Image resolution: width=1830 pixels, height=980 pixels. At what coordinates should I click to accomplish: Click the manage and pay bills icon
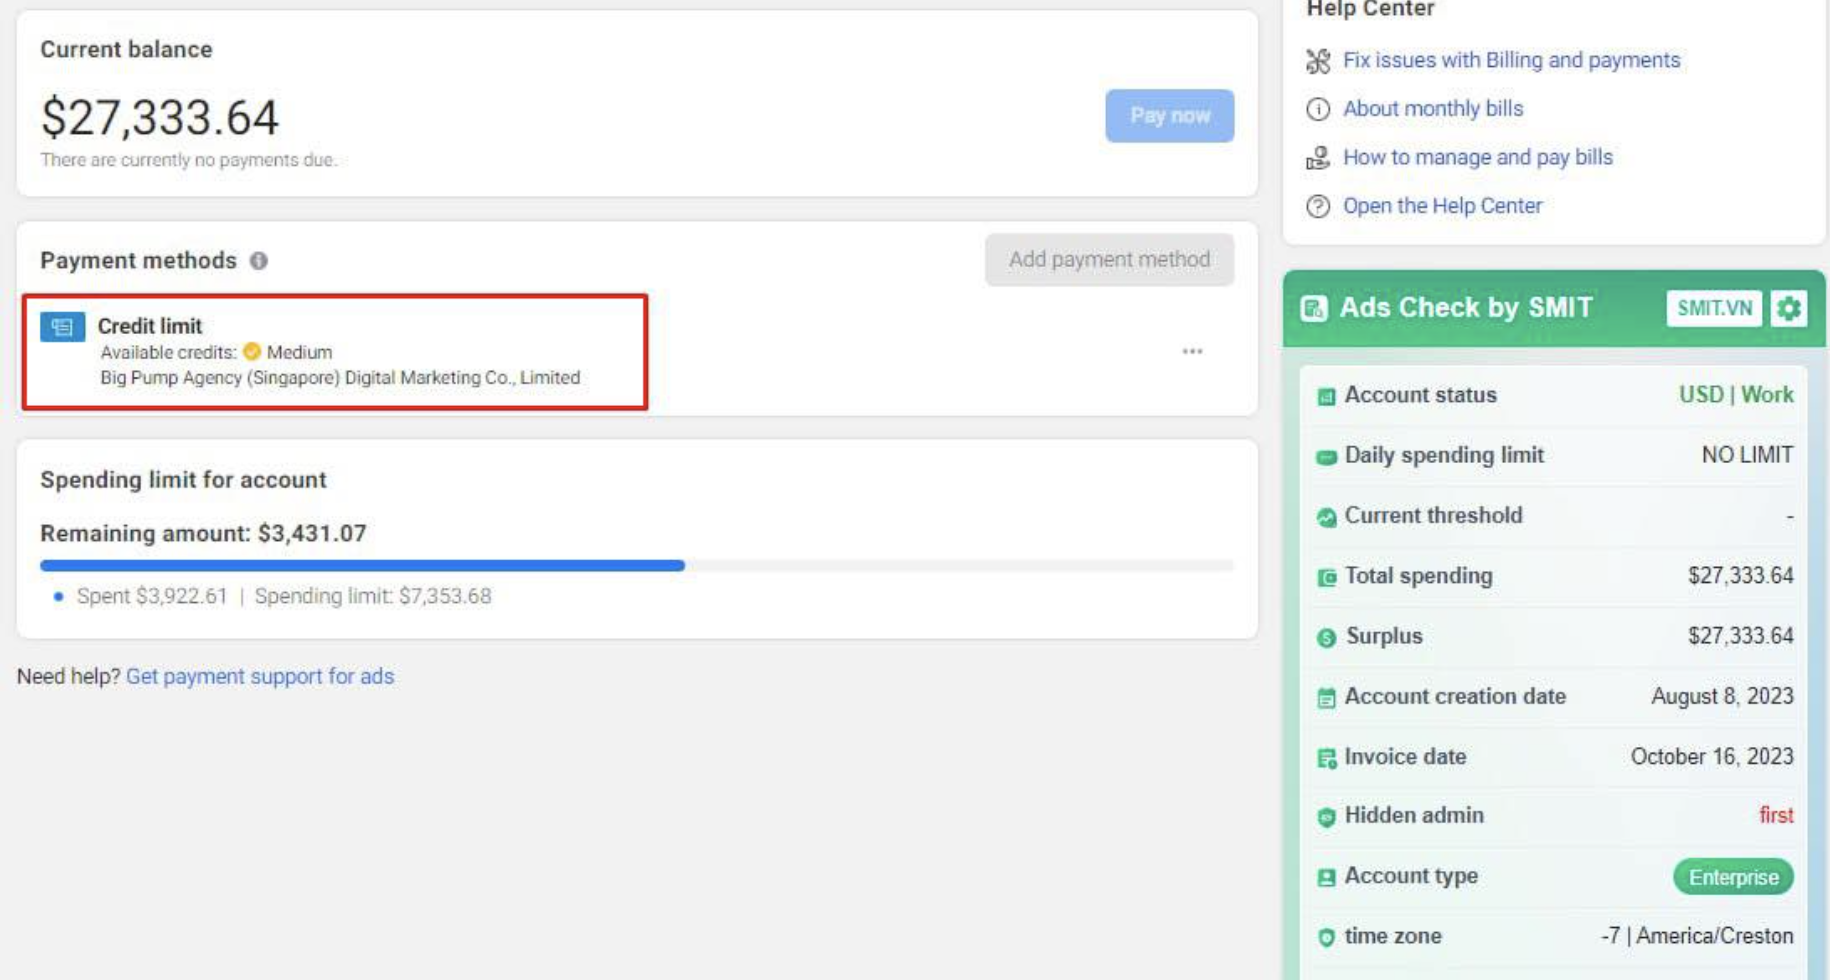point(1318,158)
